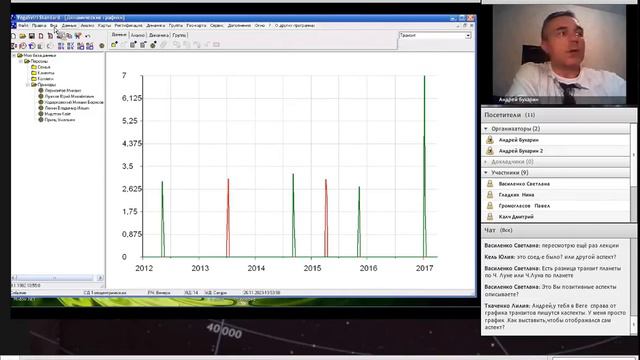The image size is (640, 360).
Task: Click the user icon beside Громогласов Павел
Action: pos(490,206)
